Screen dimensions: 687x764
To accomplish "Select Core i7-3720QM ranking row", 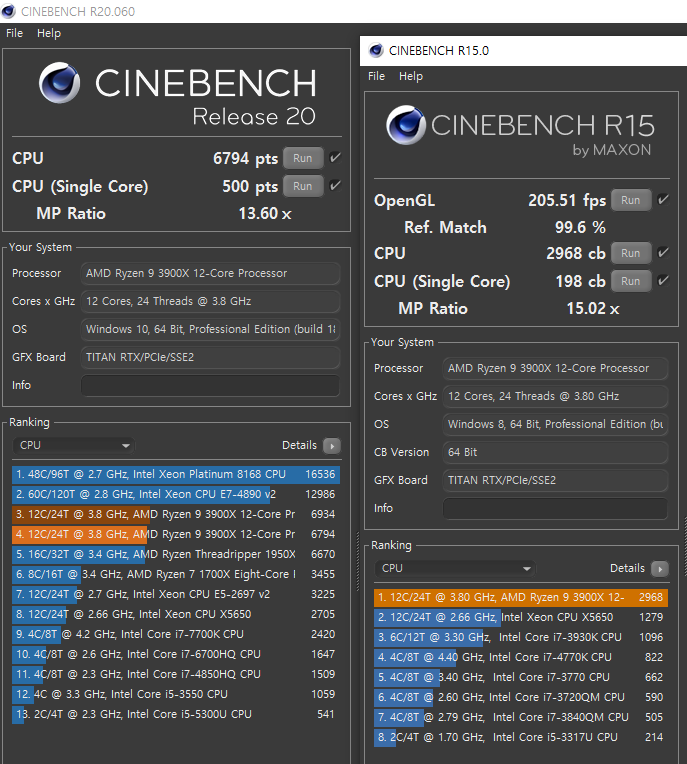I will (521, 697).
